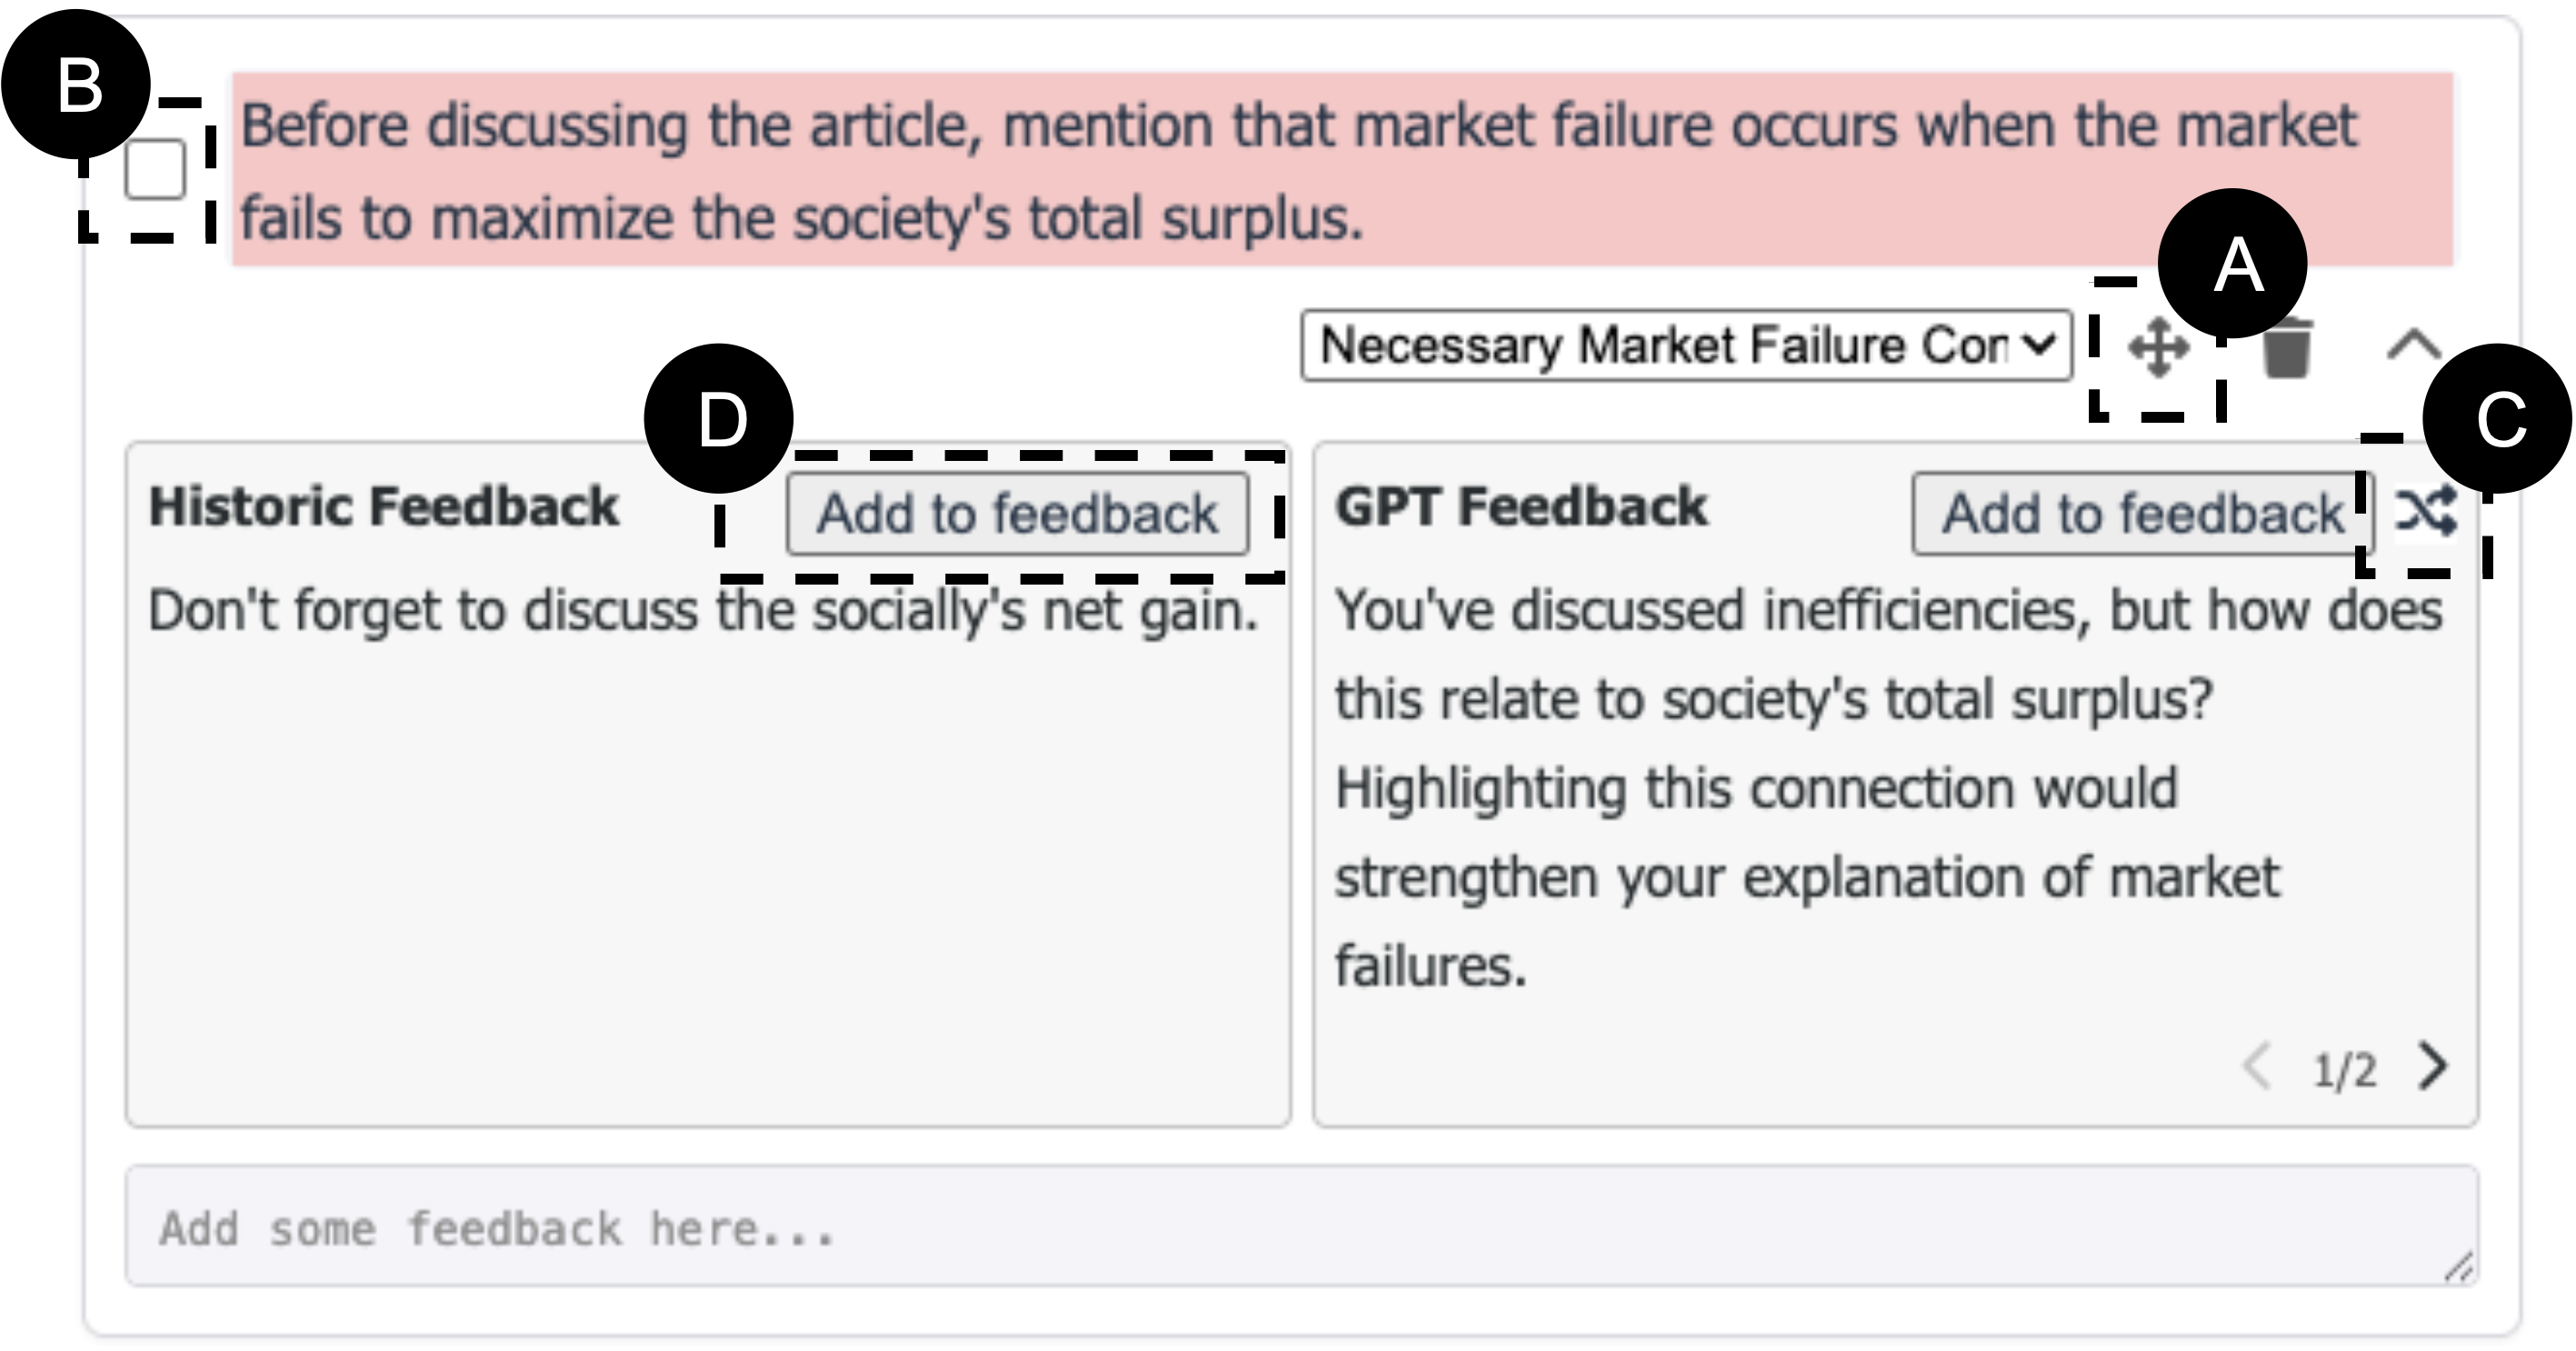The height and width of the screenshot is (1351, 2576).
Task: Focus the "Add some feedback here..." text box
Action: click(1300, 1226)
